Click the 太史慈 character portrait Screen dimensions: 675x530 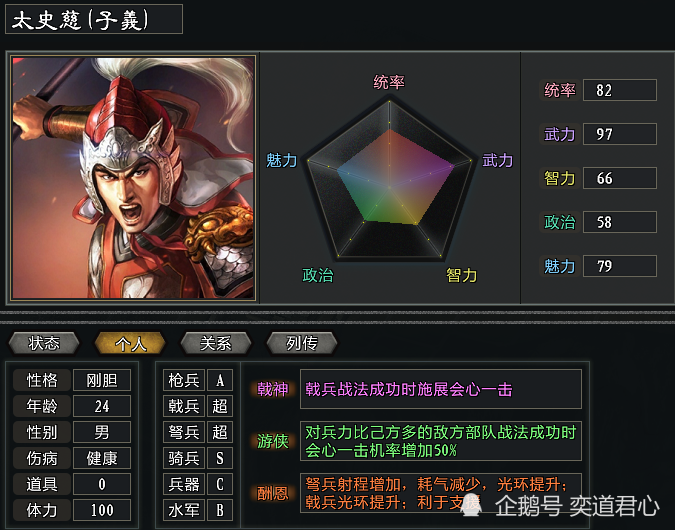(133, 177)
